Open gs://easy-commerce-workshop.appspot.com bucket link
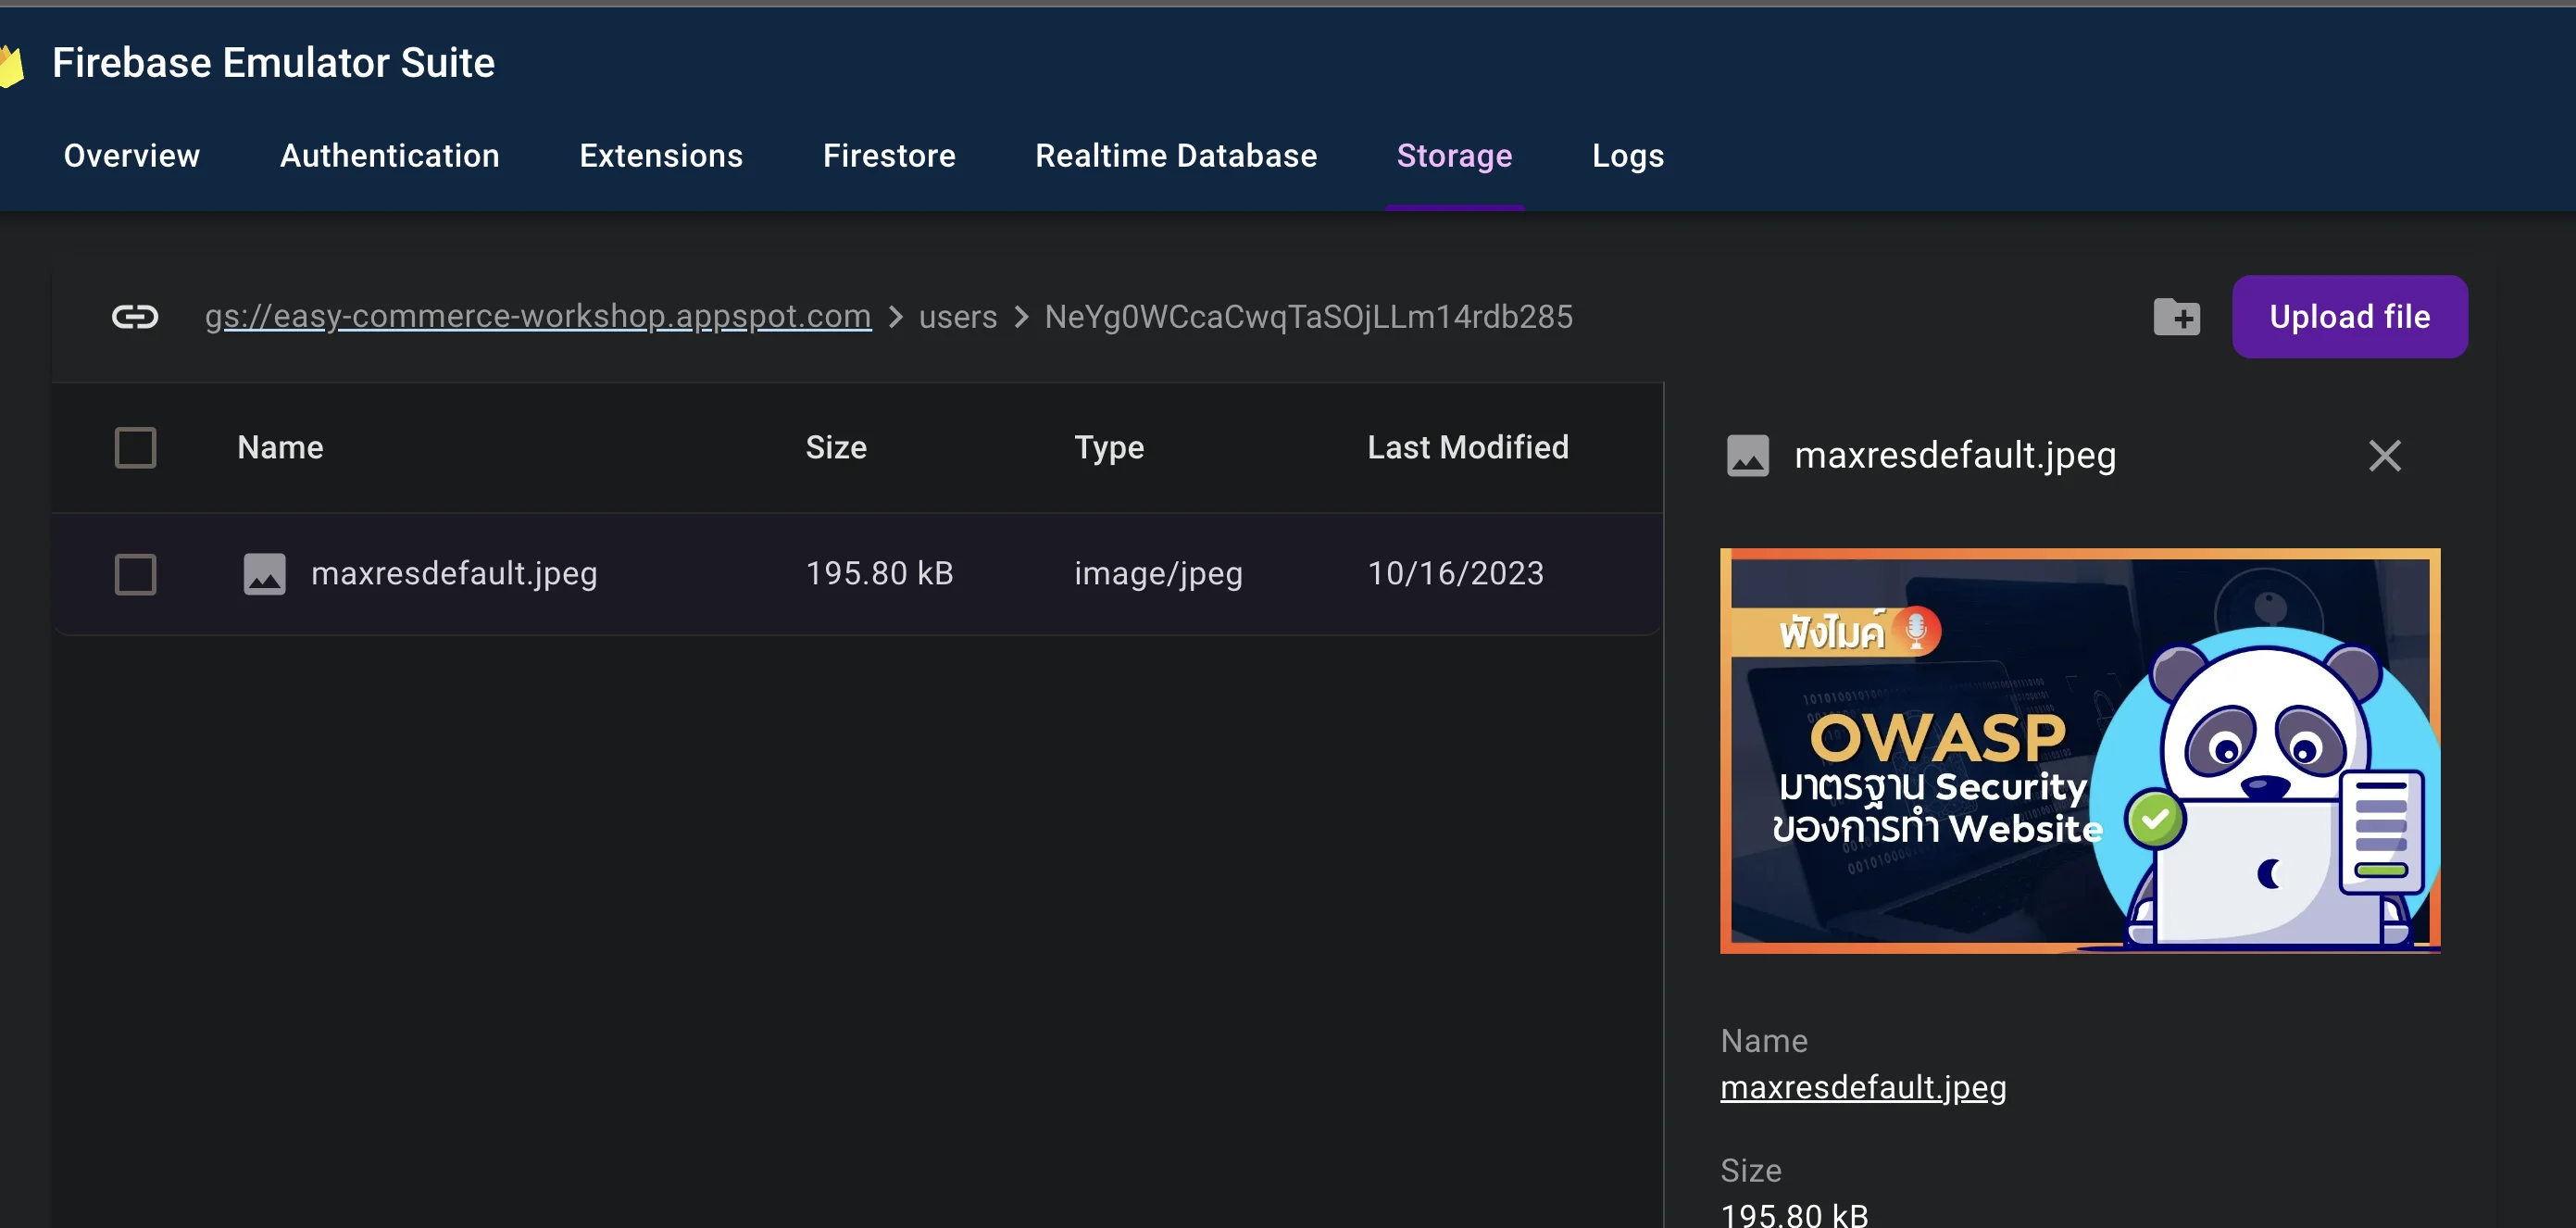The image size is (2576, 1228). point(538,317)
